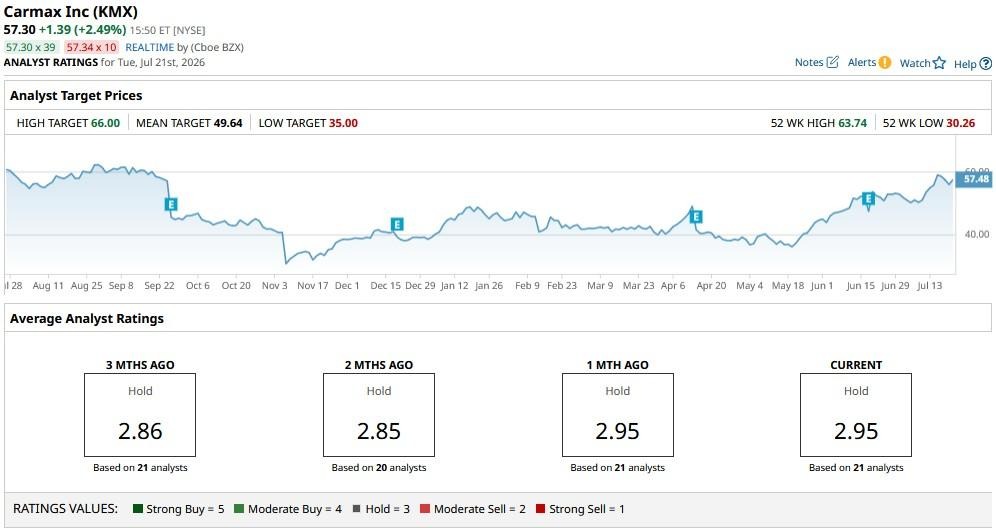Open the Help question mark icon
The width and height of the screenshot is (996, 528).
tap(985, 64)
